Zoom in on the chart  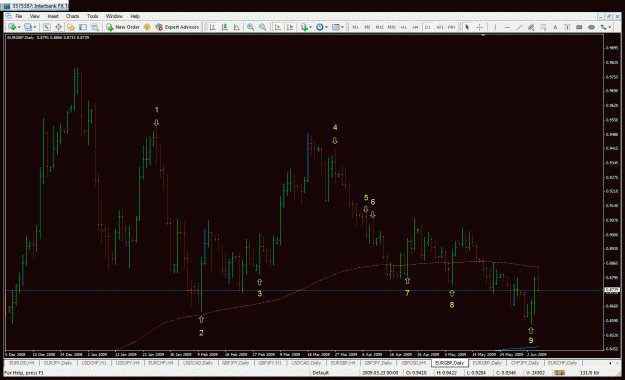click(x=250, y=27)
